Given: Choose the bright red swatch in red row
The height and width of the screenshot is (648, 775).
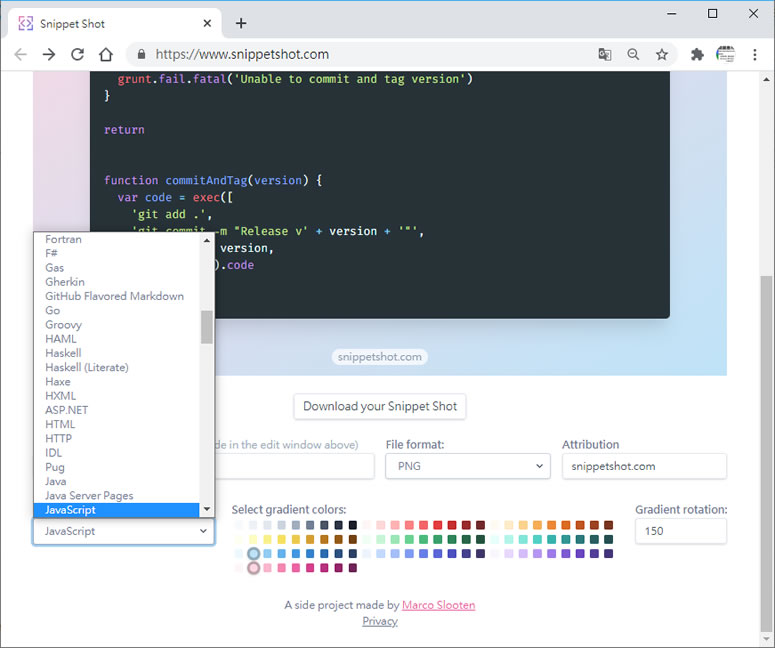Looking at the screenshot, I should tap(438, 525).
